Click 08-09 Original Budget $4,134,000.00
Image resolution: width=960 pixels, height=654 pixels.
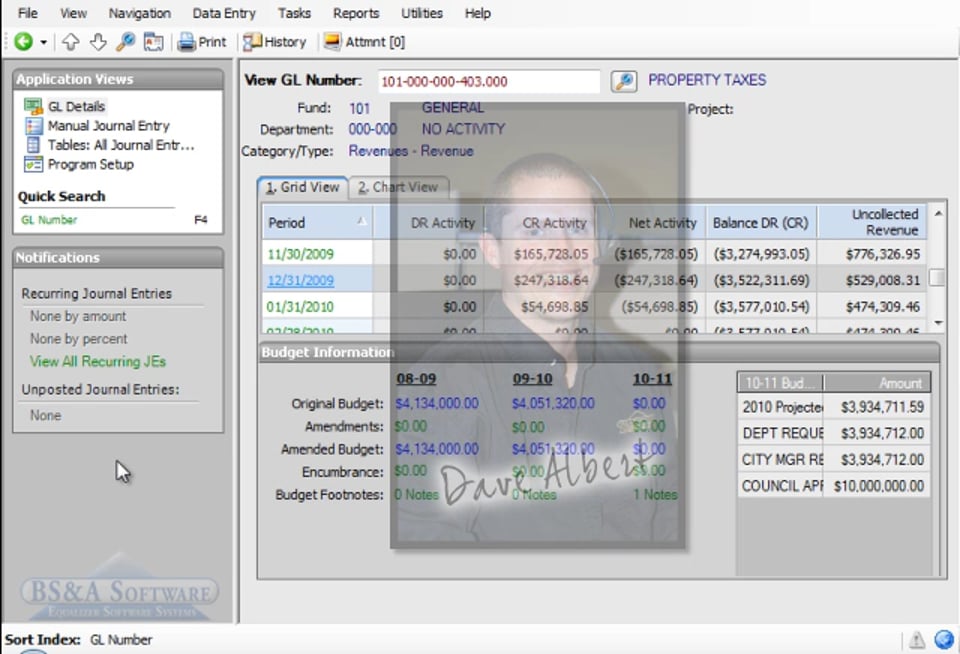(437, 404)
